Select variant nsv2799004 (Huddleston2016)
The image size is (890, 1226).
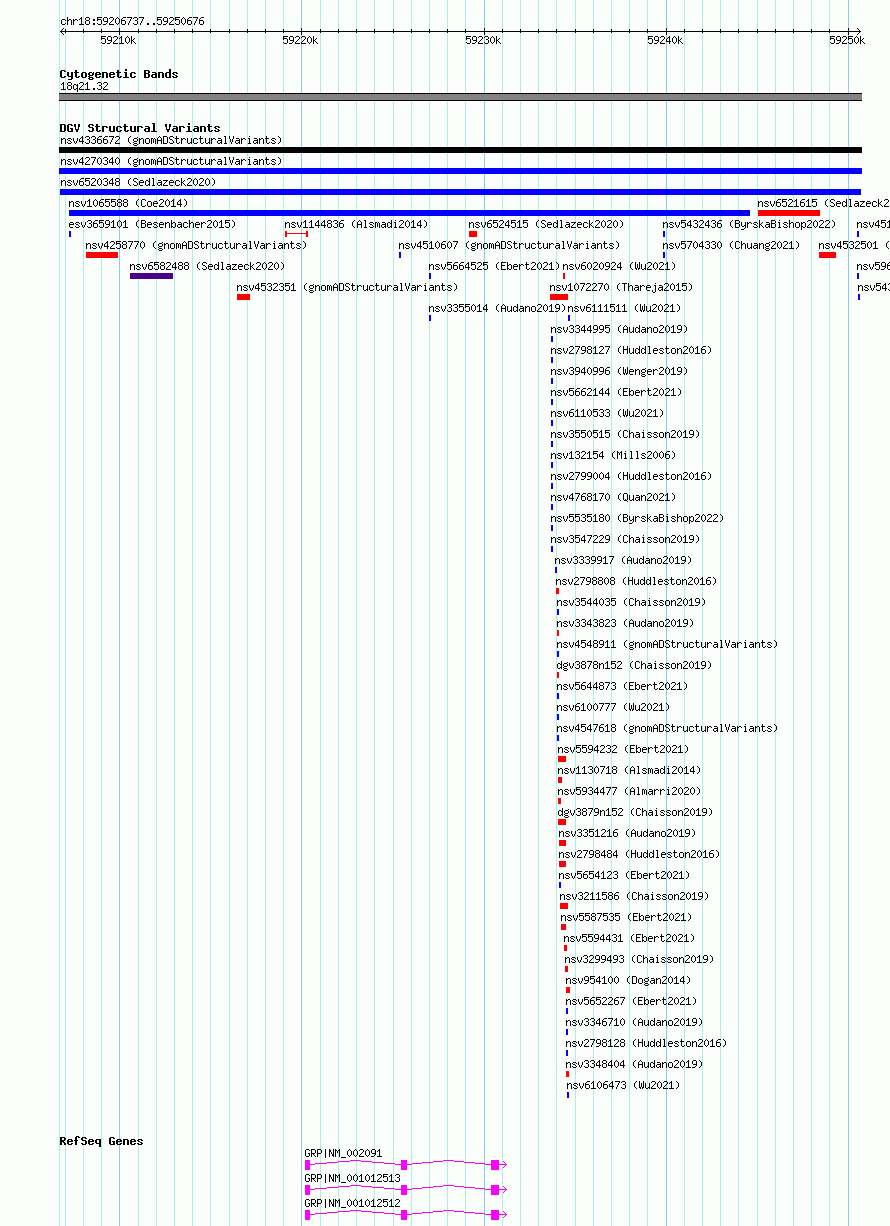pos(631,476)
